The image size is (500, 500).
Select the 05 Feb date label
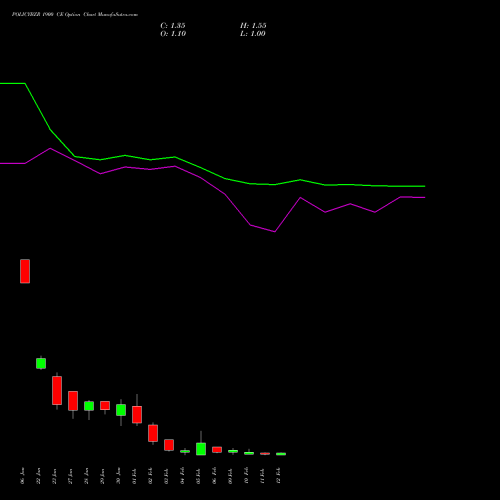pos(199,476)
